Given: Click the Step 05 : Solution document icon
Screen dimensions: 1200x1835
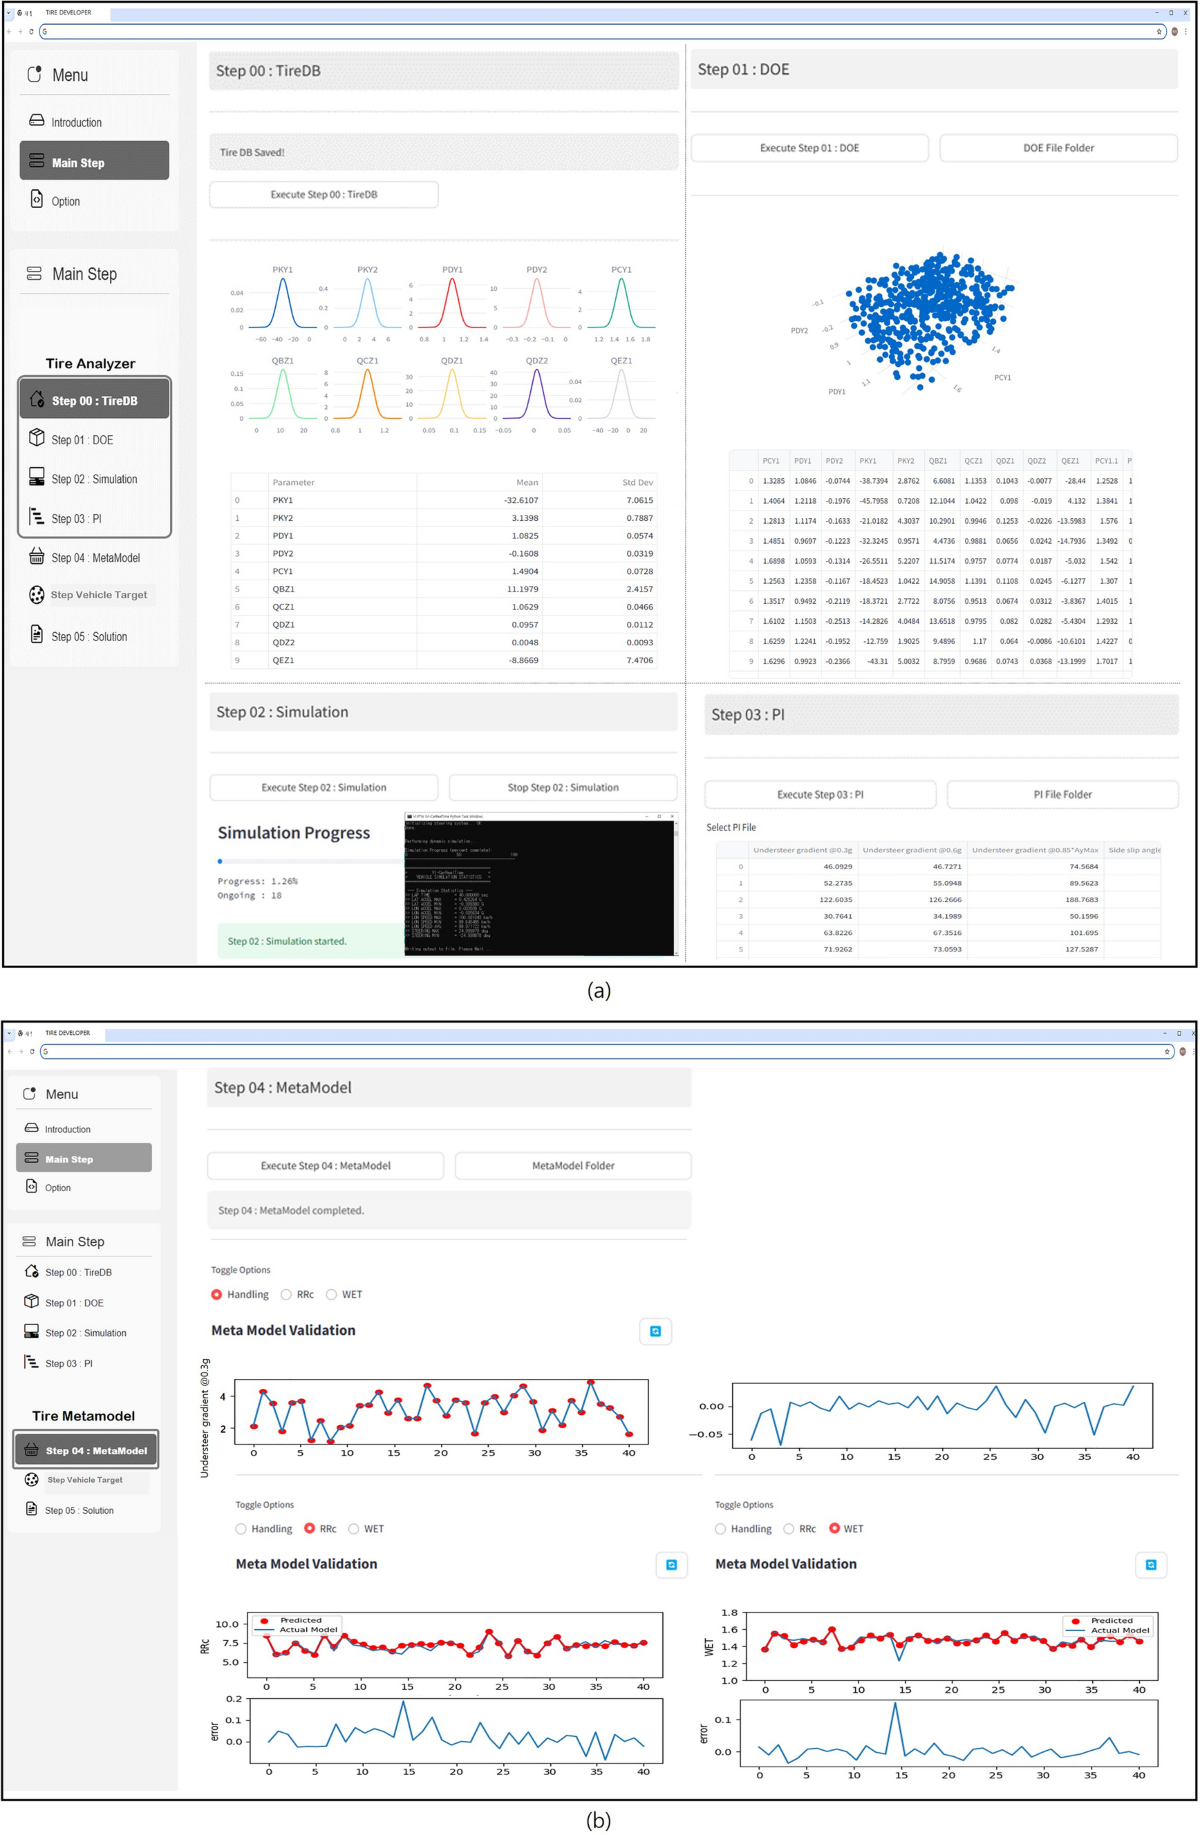Looking at the screenshot, I should [x=37, y=634].
